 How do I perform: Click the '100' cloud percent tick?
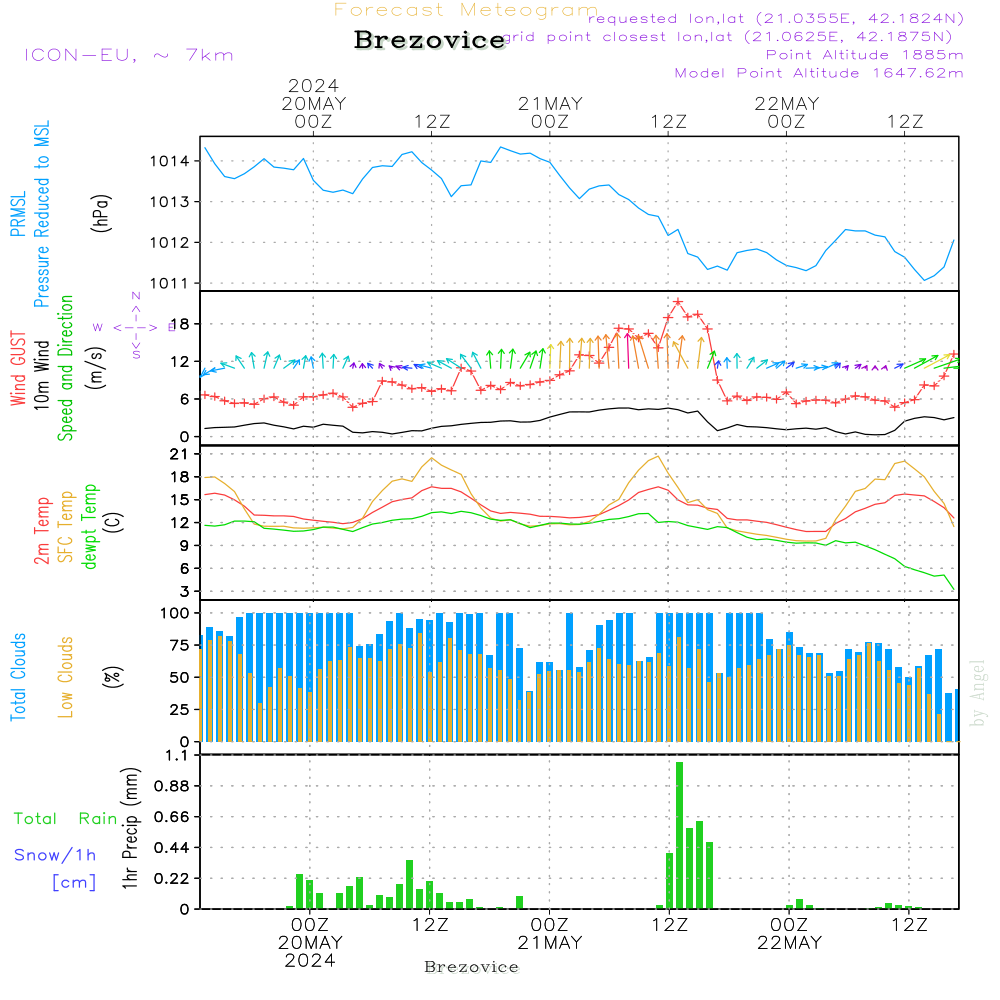pyautogui.click(x=175, y=613)
